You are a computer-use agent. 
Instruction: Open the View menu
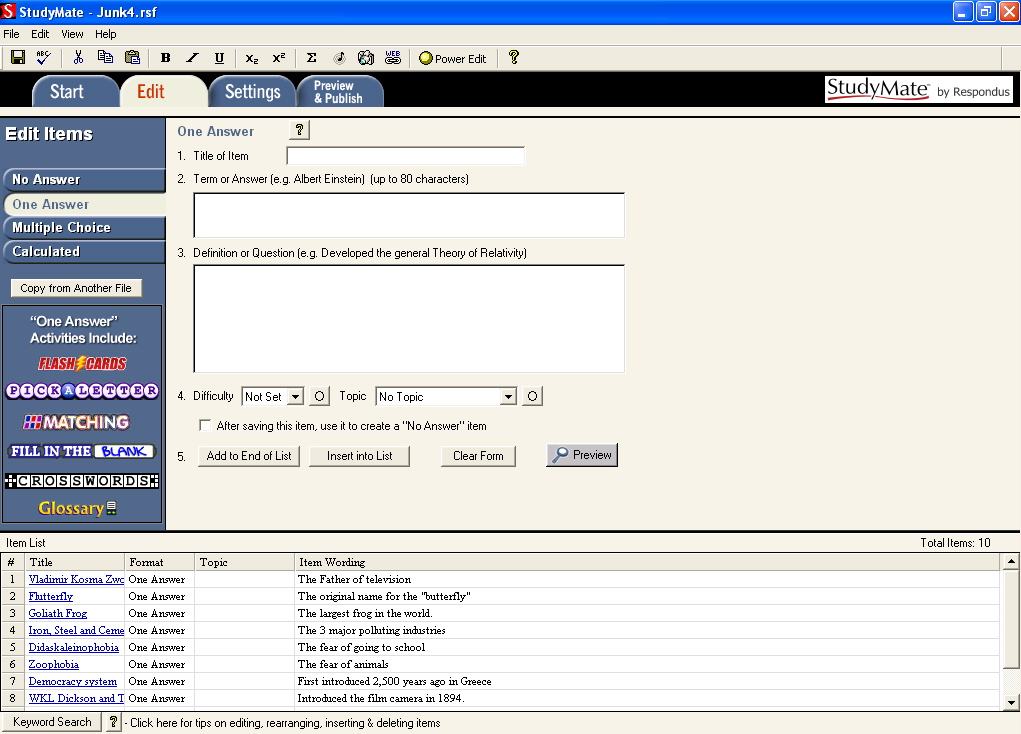[x=72, y=34]
